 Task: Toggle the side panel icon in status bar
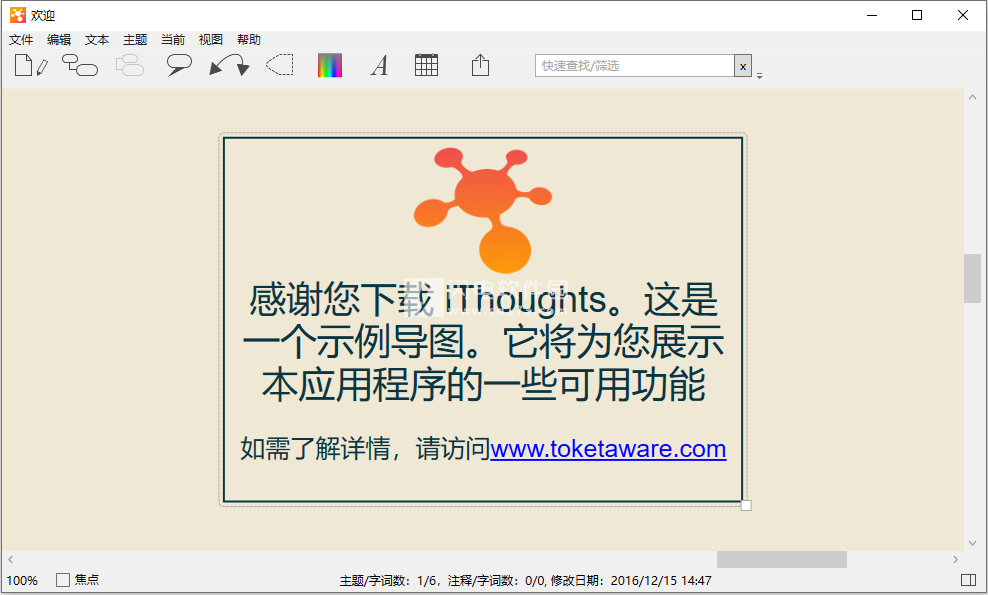click(x=968, y=580)
